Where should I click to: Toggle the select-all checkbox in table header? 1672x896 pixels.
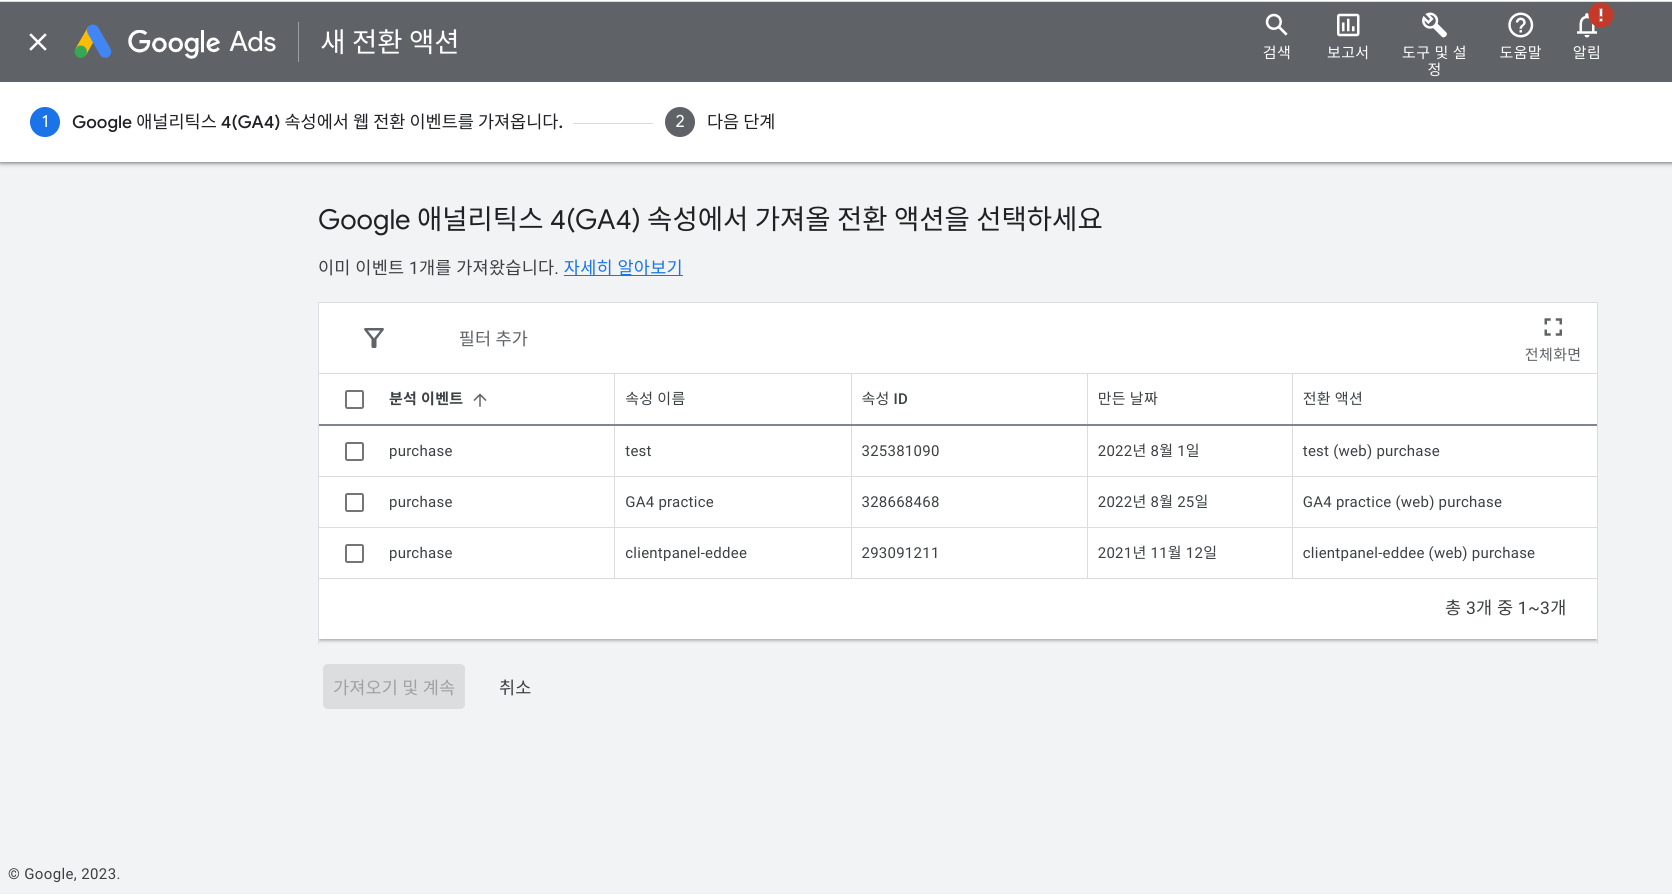coord(354,399)
